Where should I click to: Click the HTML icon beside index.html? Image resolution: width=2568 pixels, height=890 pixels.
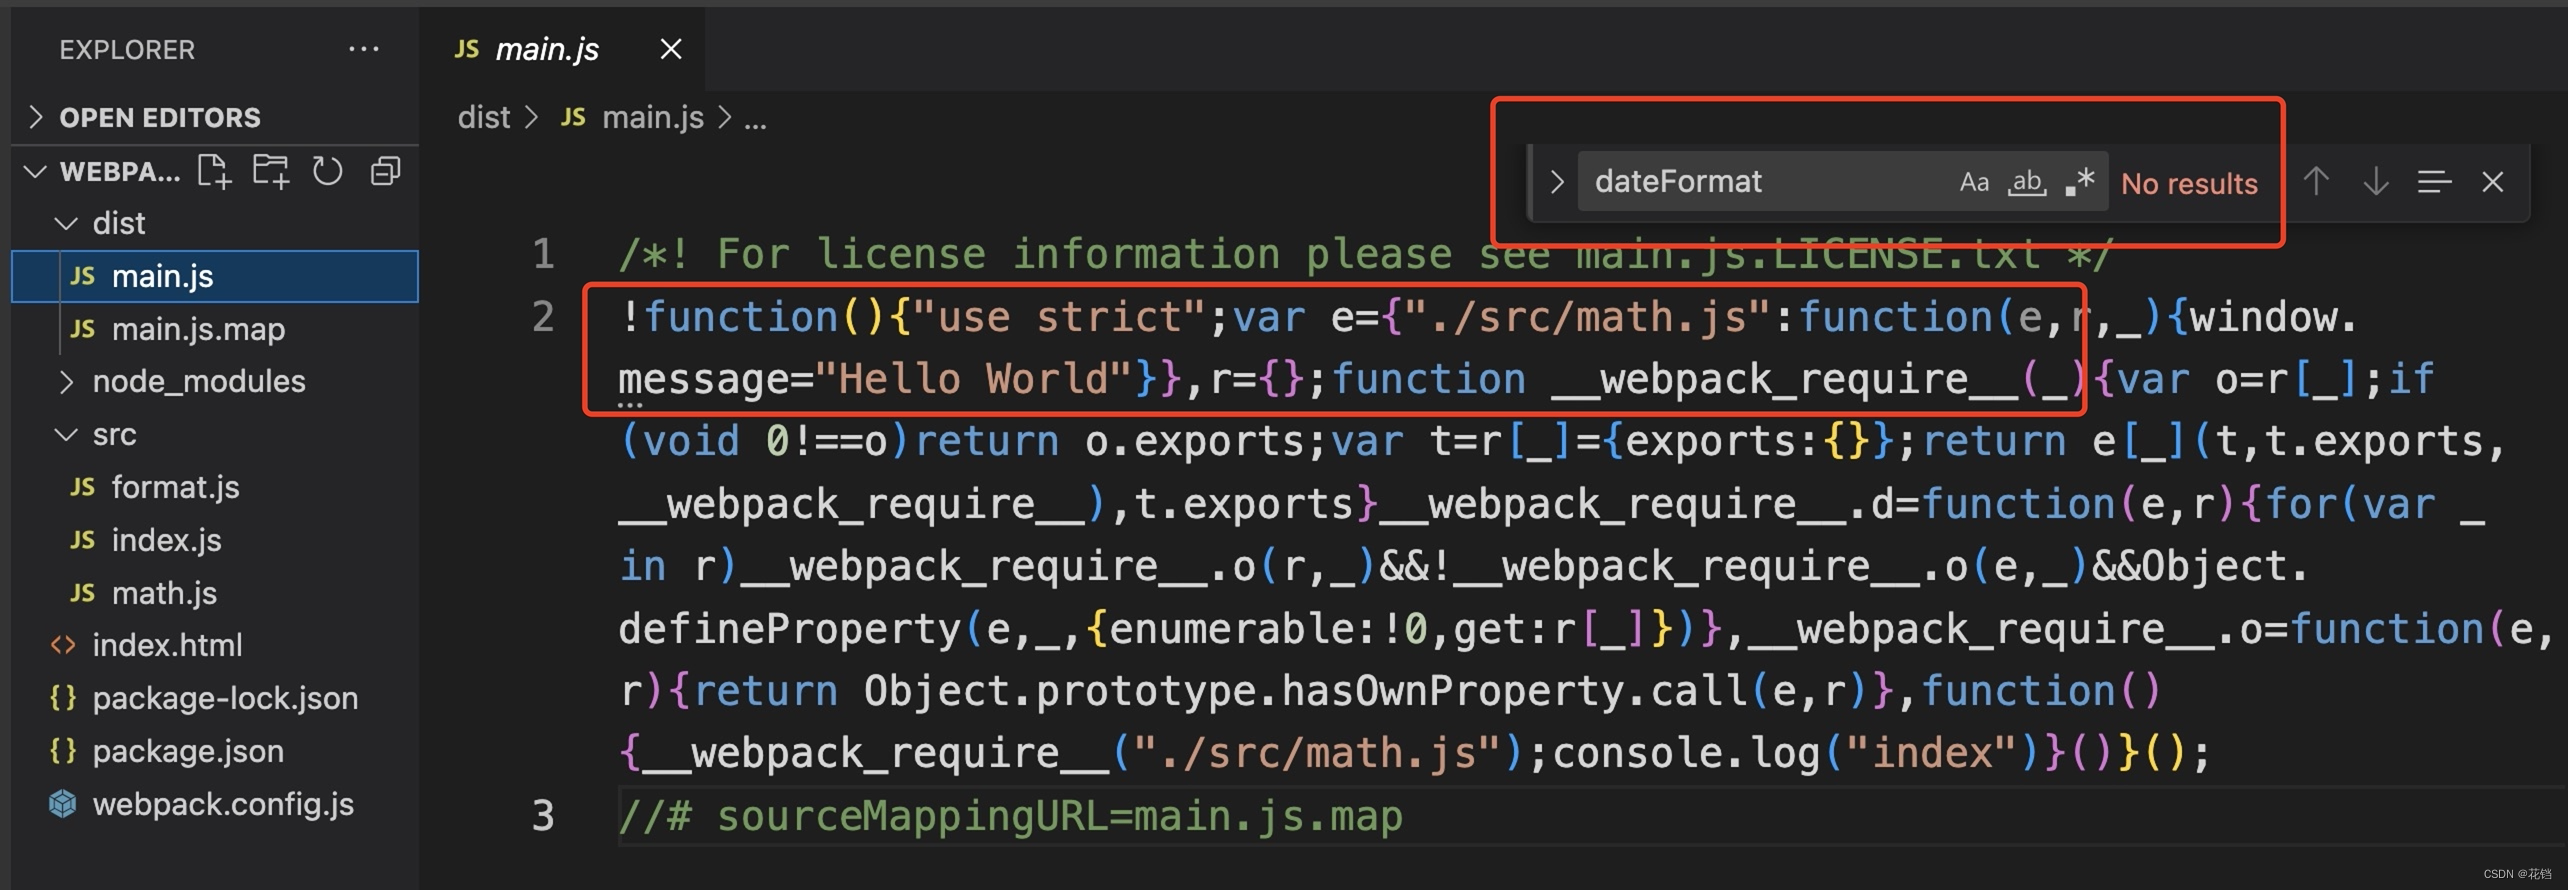[x=63, y=645]
